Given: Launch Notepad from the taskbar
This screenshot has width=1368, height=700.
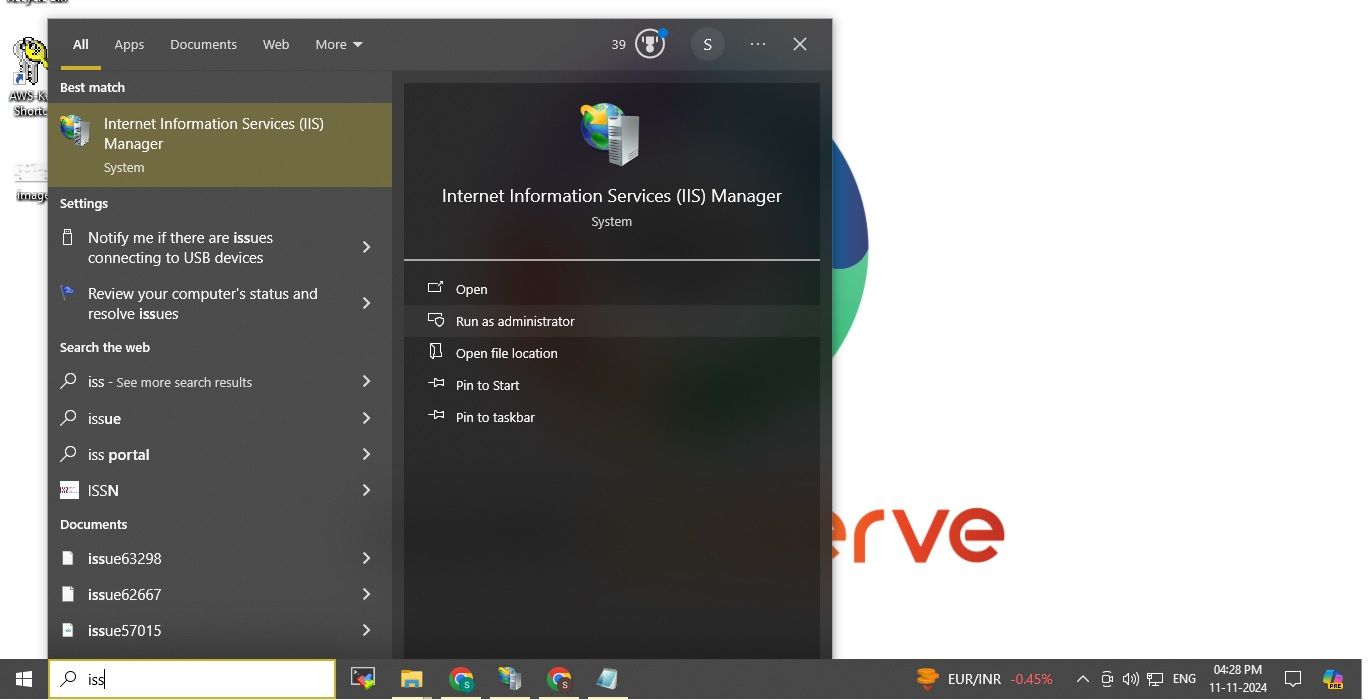Looking at the screenshot, I should tap(608, 679).
